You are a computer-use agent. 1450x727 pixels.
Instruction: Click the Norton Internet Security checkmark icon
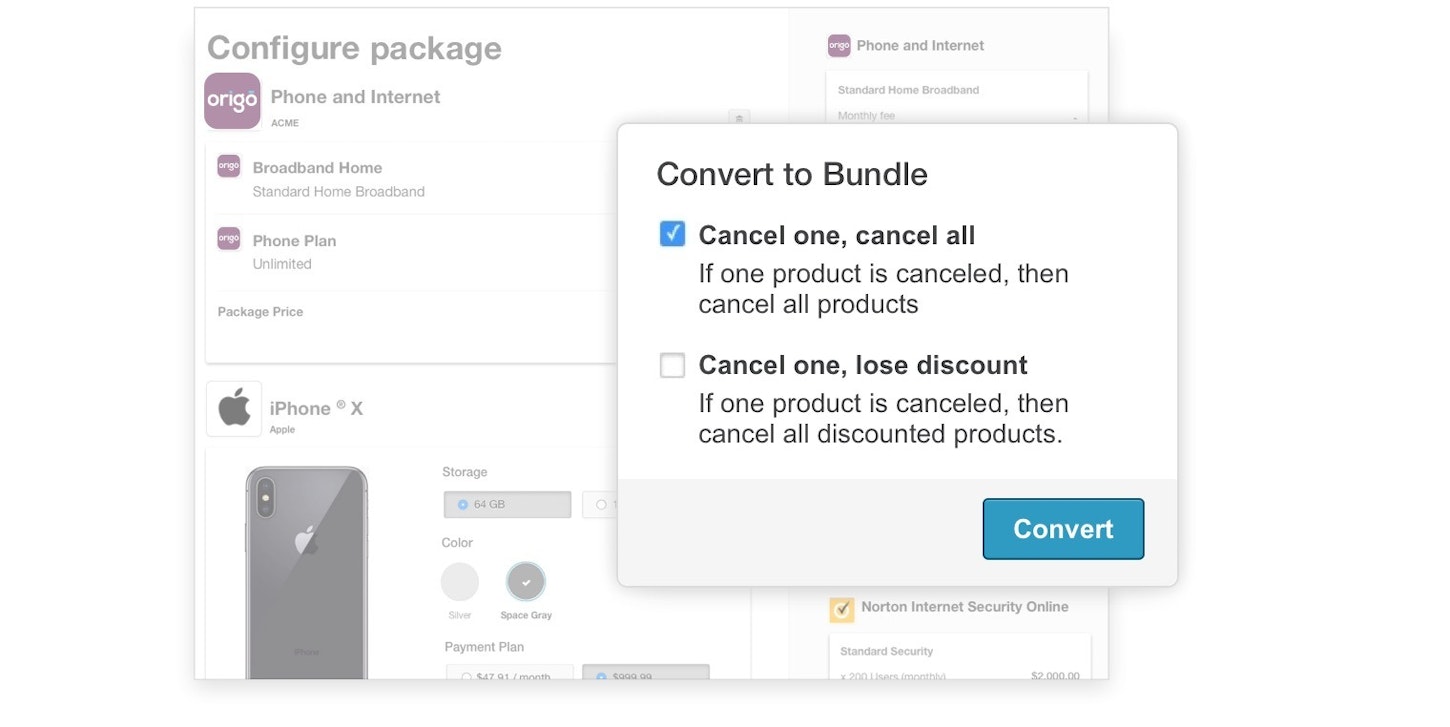[842, 608]
